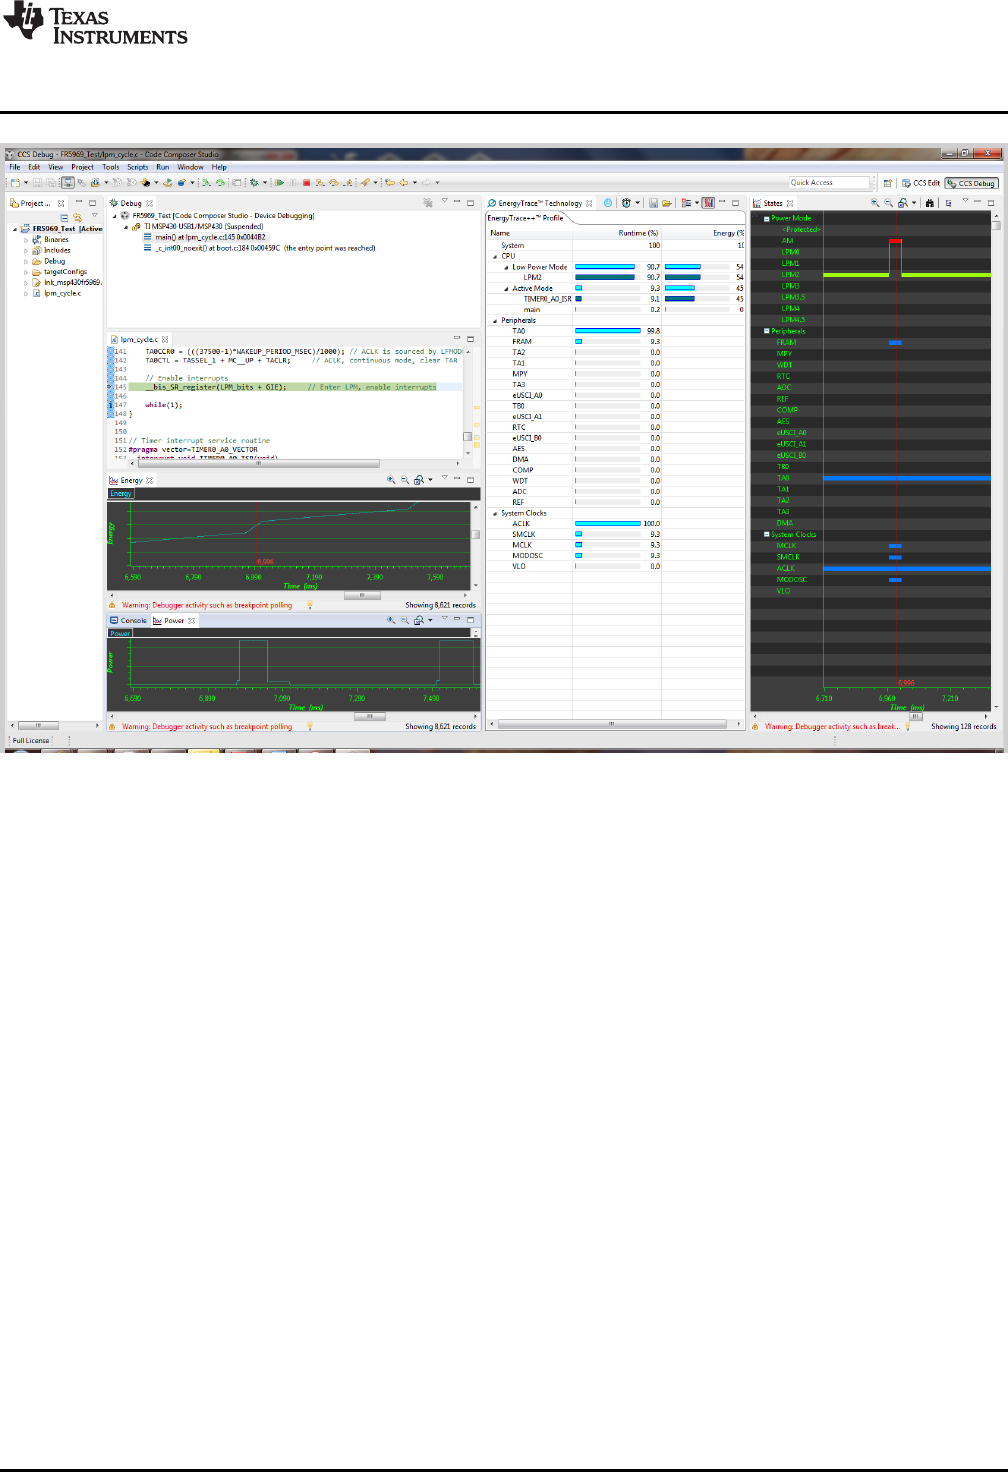
Task: Switch to the Console tab
Action: click(x=128, y=621)
